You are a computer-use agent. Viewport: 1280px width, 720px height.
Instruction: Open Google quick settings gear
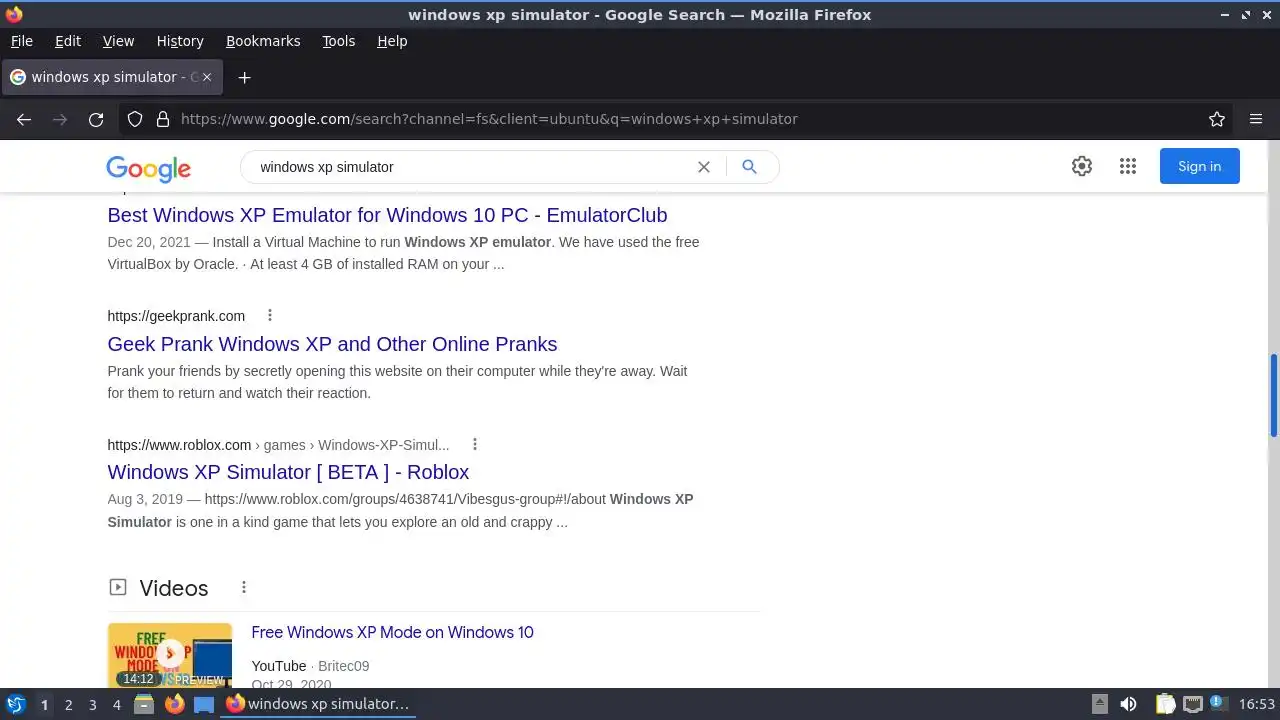click(1082, 167)
